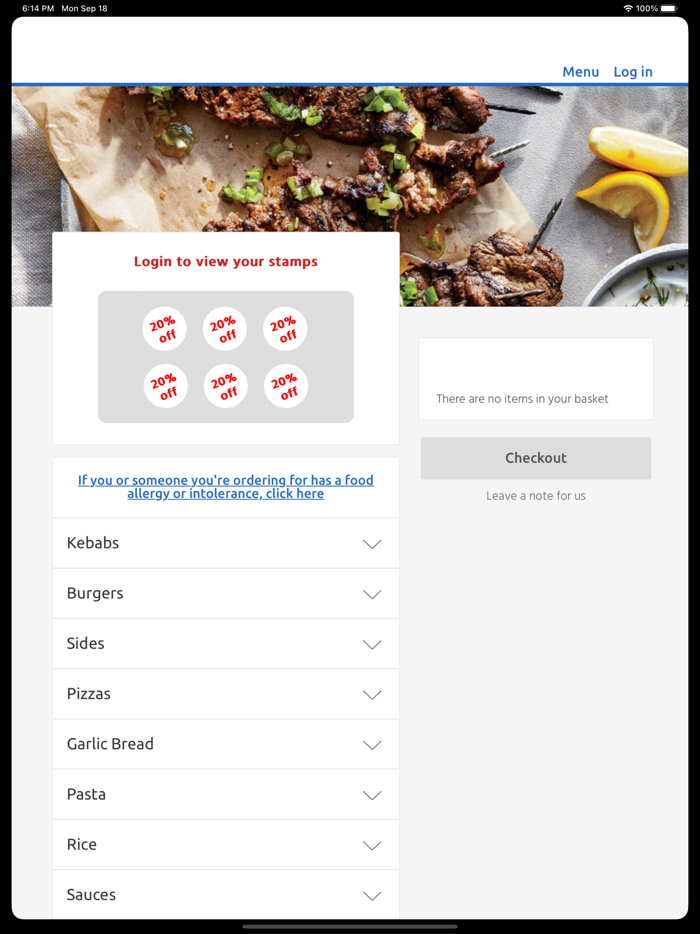Tap the top-right 20% off stamp
This screenshot has height=934, width=700.
coord(285,329)
